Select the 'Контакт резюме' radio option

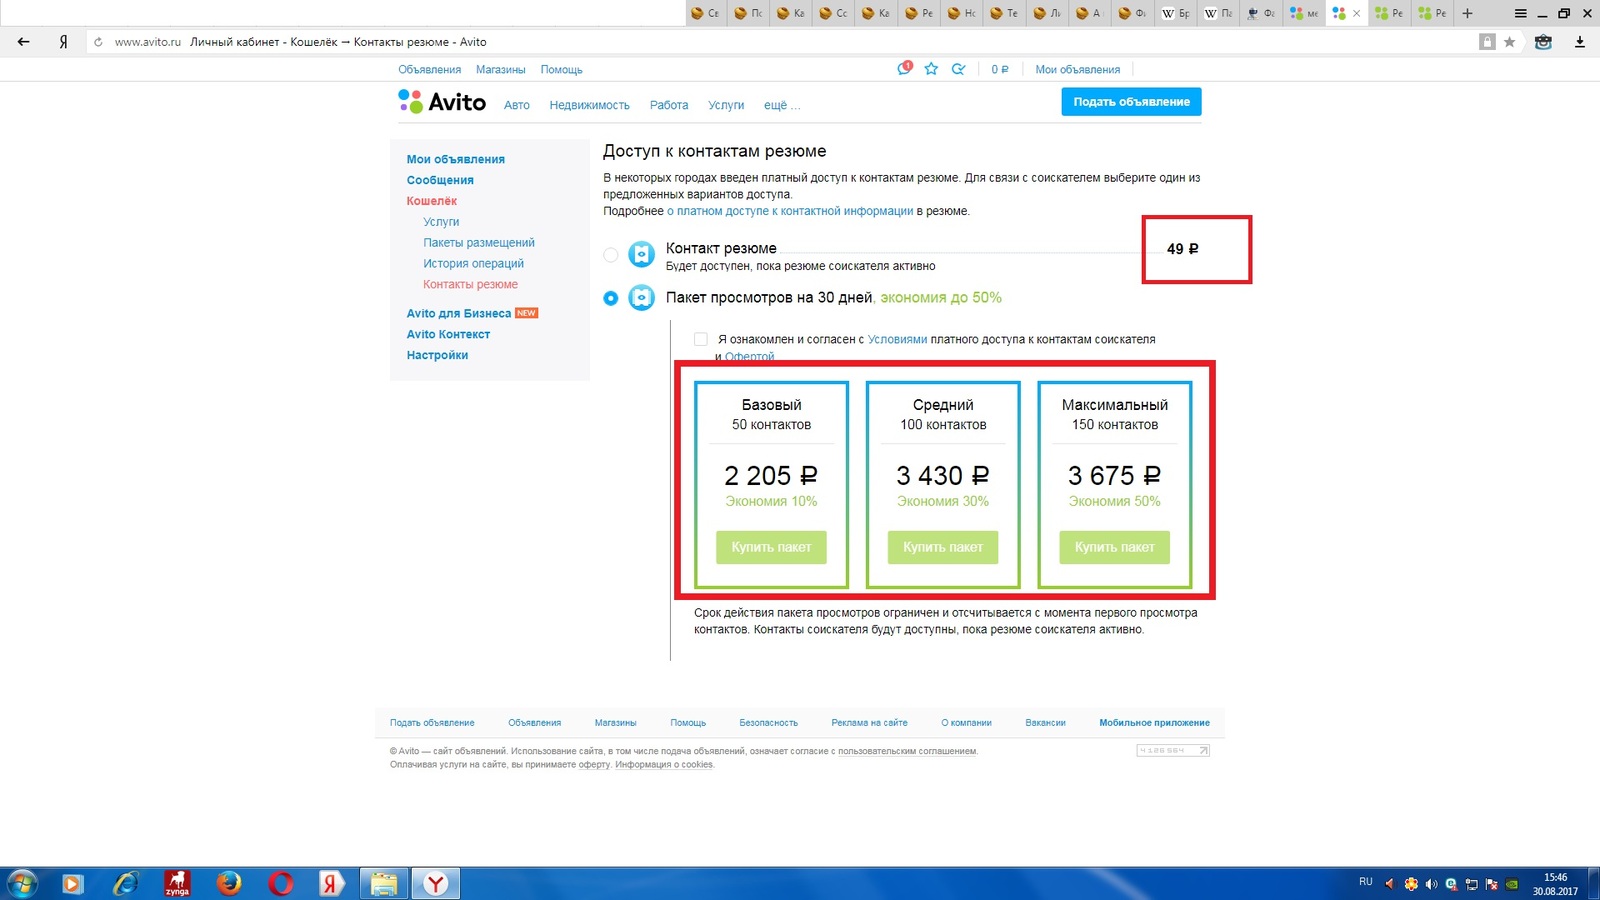[611, 255]
